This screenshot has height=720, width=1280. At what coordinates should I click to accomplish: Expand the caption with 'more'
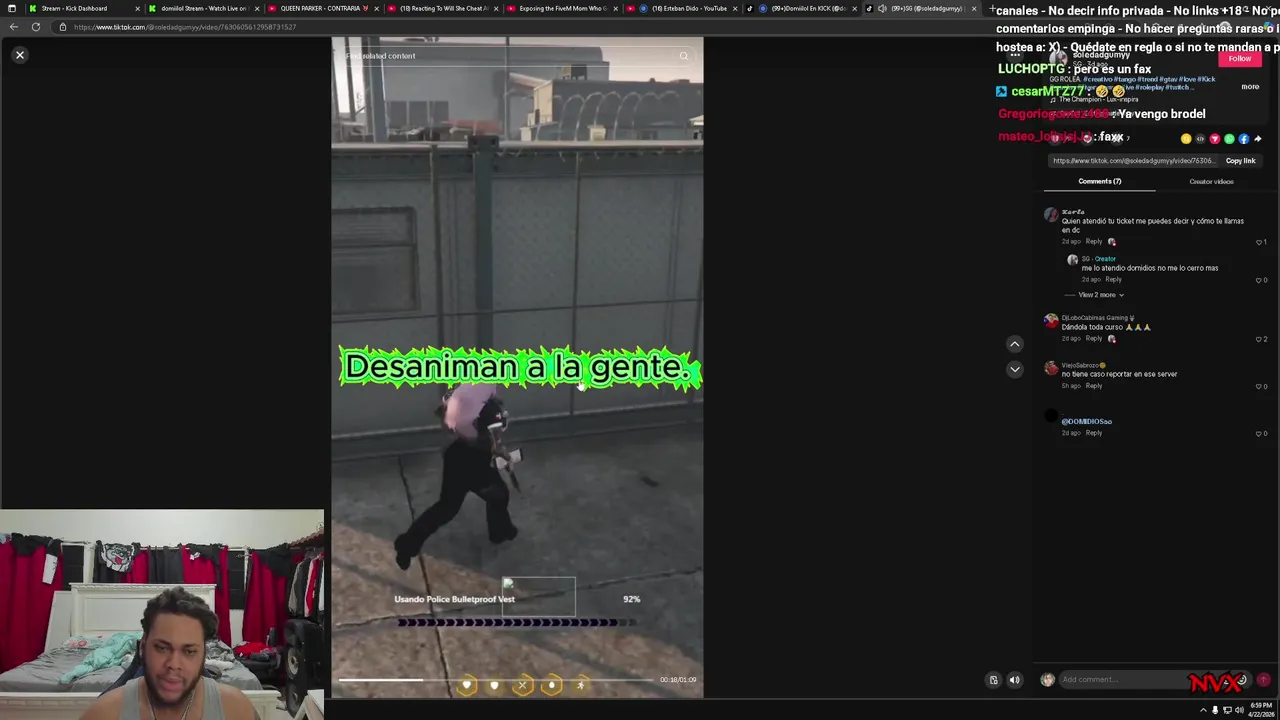tap(1250, 87)
